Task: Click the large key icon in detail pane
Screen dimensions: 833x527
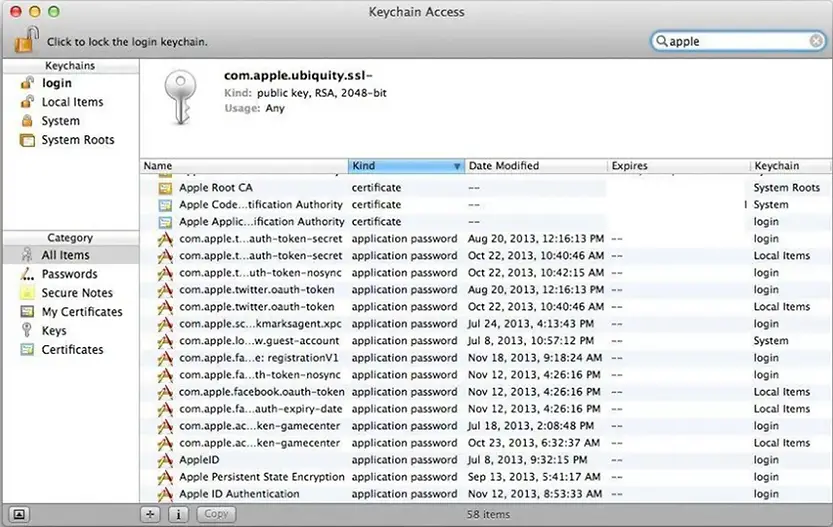Action: click(180, 97)
